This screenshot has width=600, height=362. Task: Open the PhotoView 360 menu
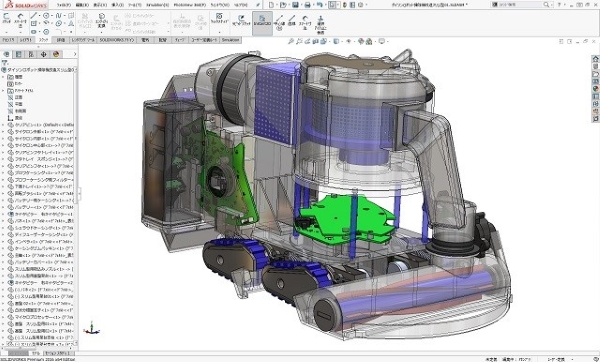(189, 5)
